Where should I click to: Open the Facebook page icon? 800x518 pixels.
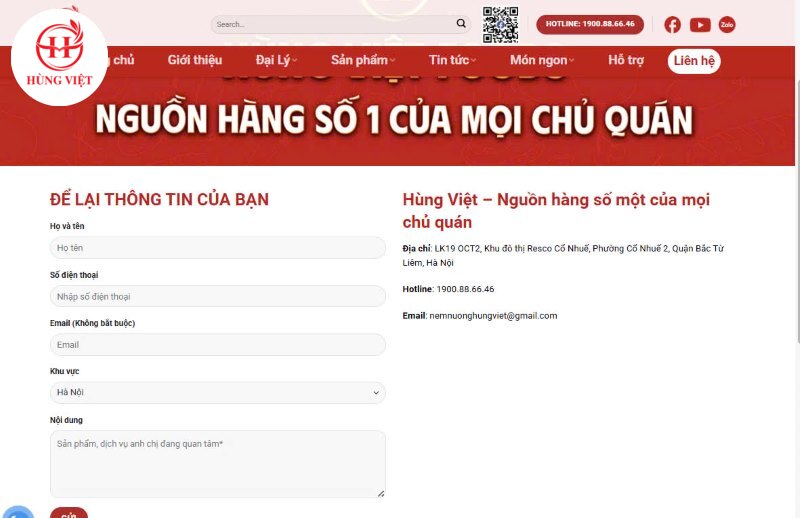[x=672, y=24]
